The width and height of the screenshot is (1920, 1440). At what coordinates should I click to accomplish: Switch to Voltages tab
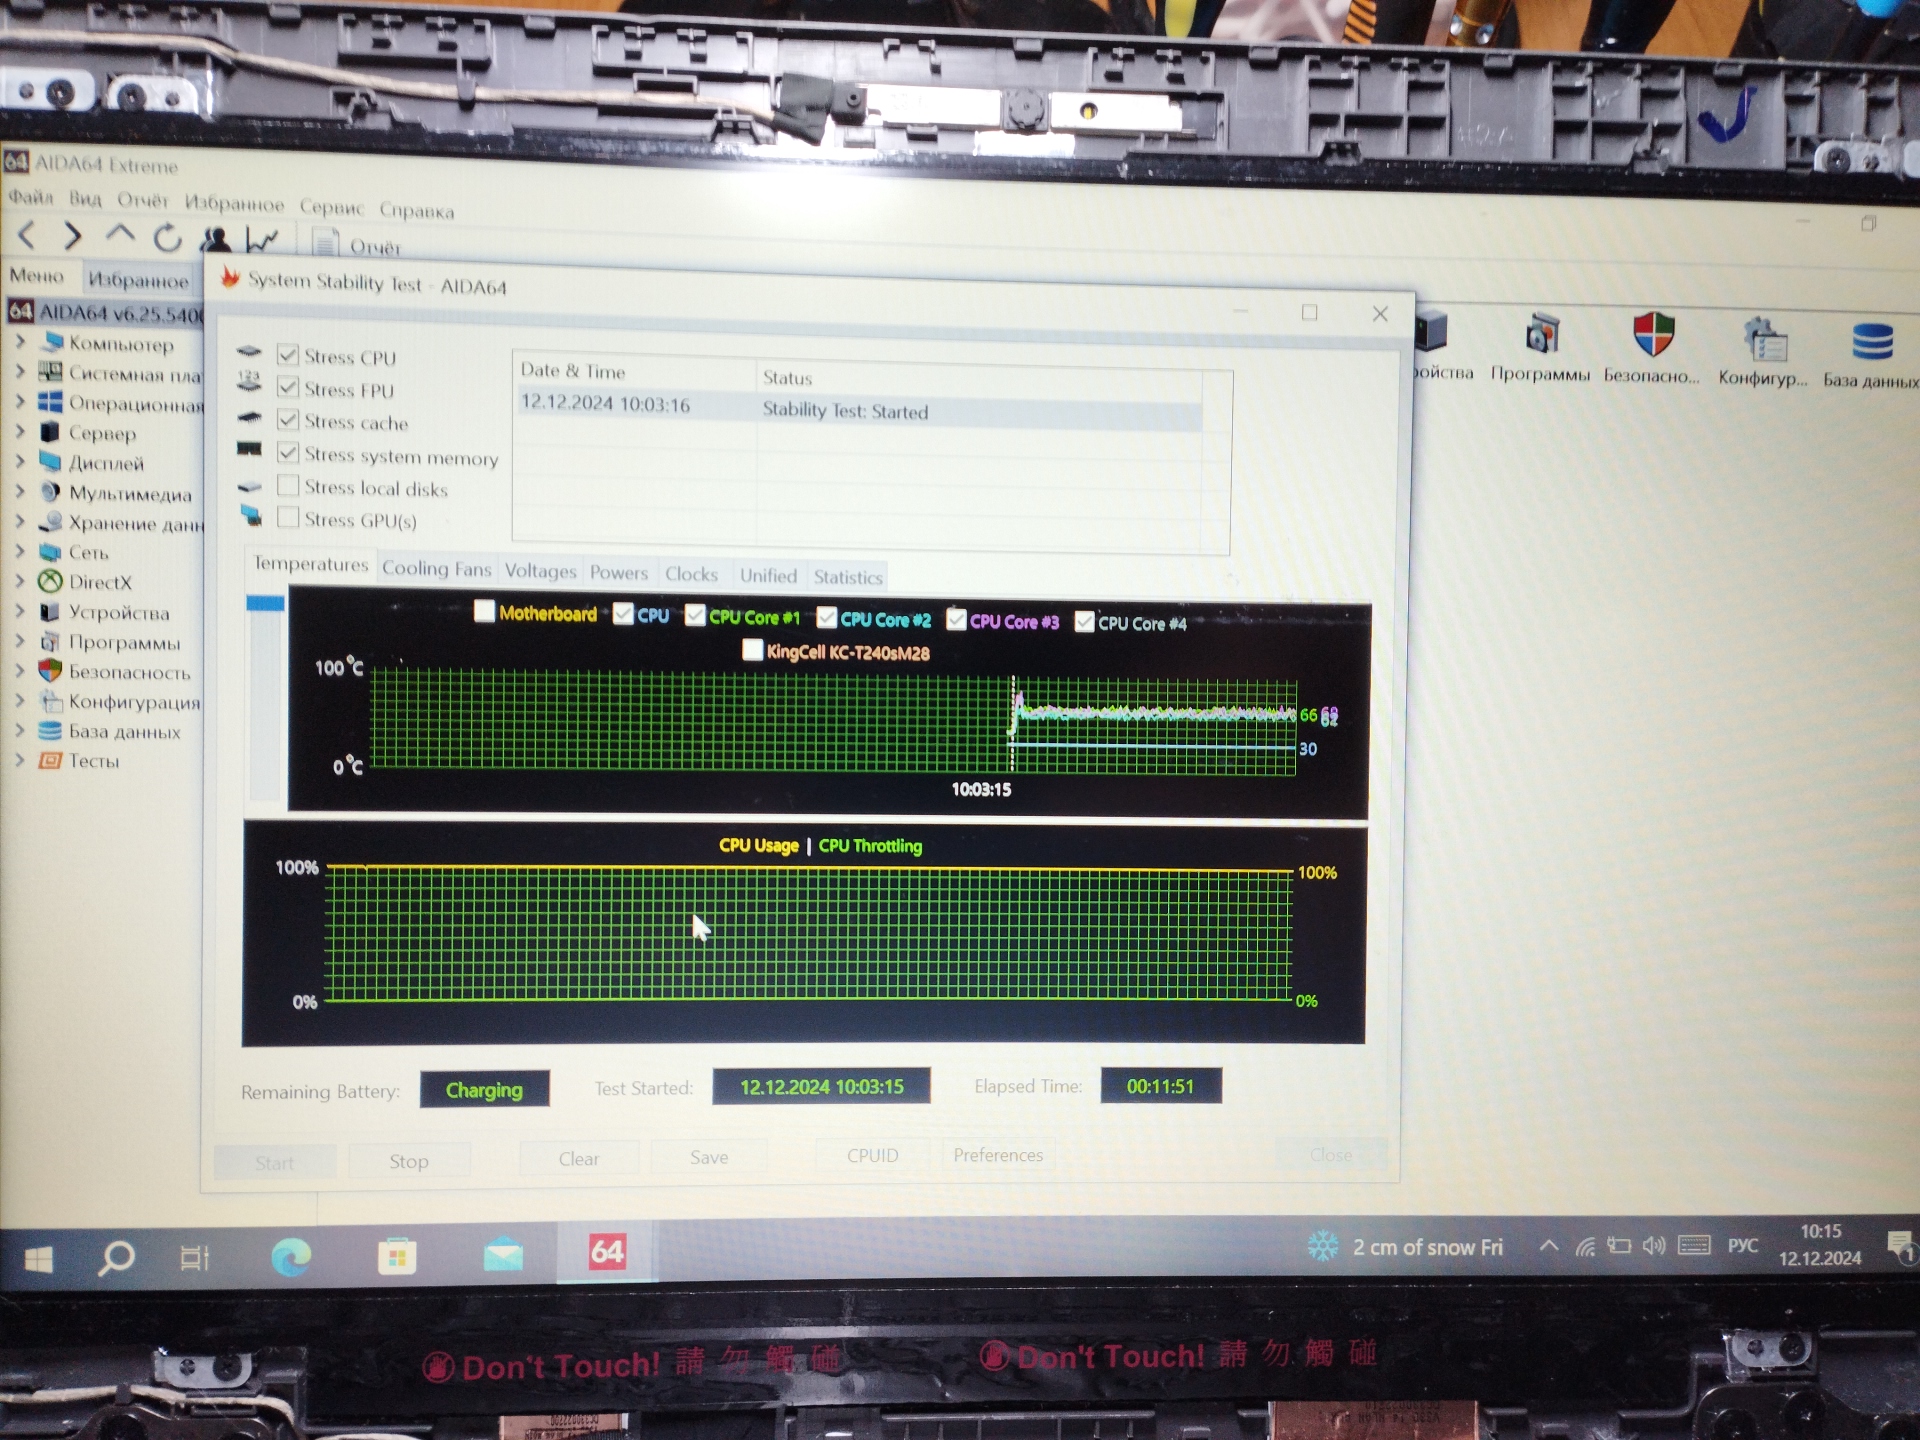coord(540,570)
